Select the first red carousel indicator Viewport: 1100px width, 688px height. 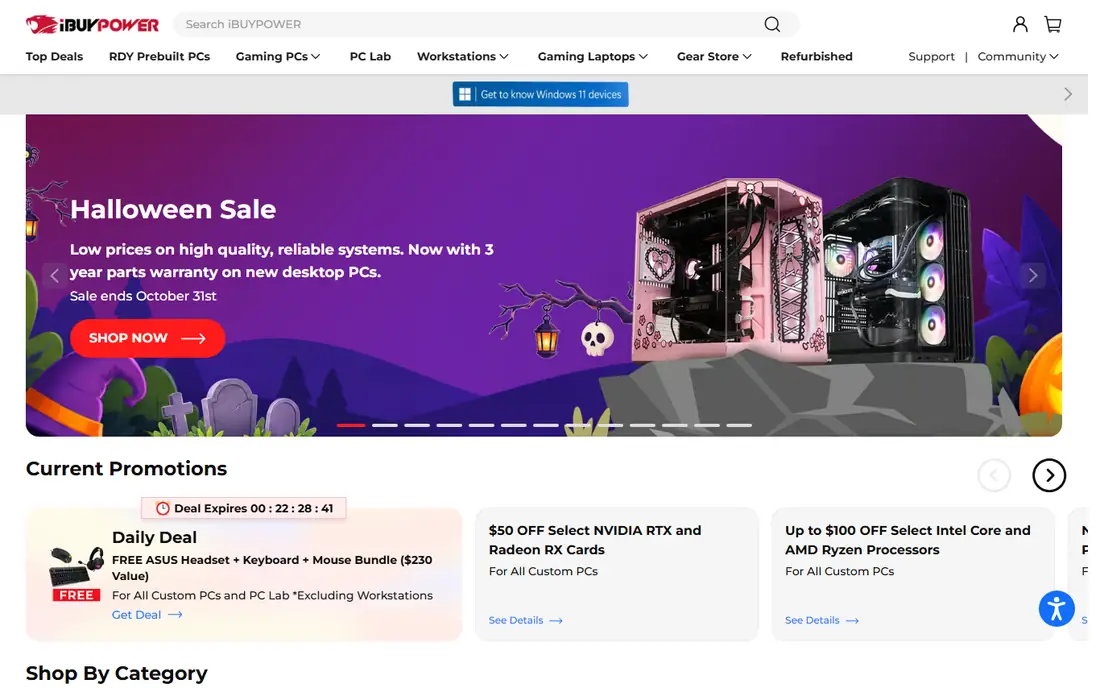(351, 426)
